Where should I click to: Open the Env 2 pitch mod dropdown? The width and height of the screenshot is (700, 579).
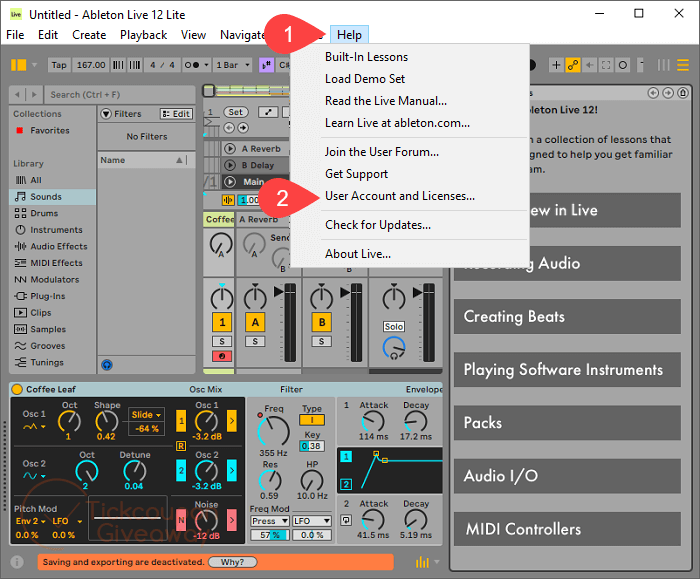[30, 521]
